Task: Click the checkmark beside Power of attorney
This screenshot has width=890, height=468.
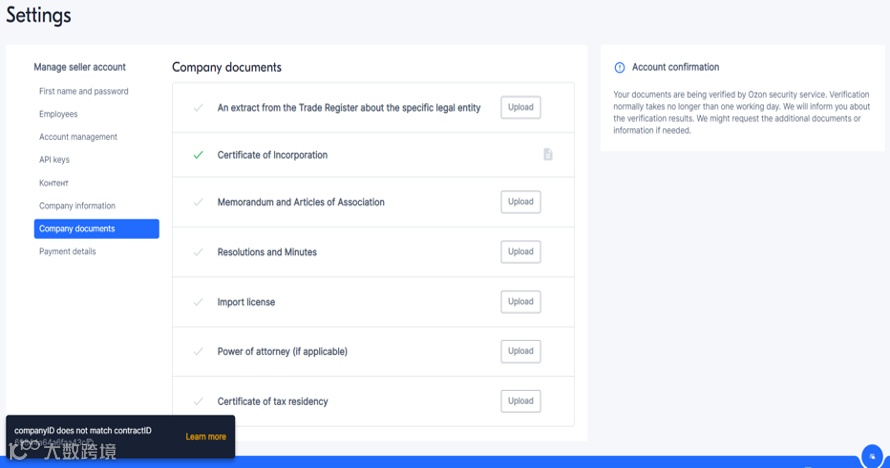Action: 198,351
